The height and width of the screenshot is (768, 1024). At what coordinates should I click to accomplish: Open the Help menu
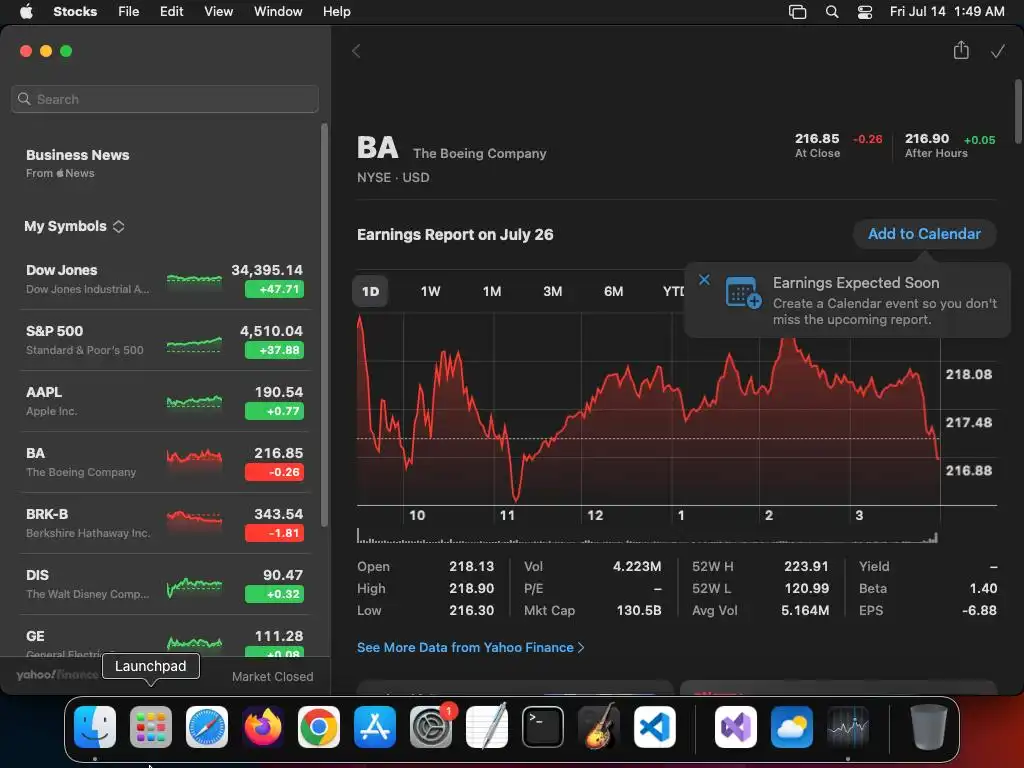pos(337,12)
